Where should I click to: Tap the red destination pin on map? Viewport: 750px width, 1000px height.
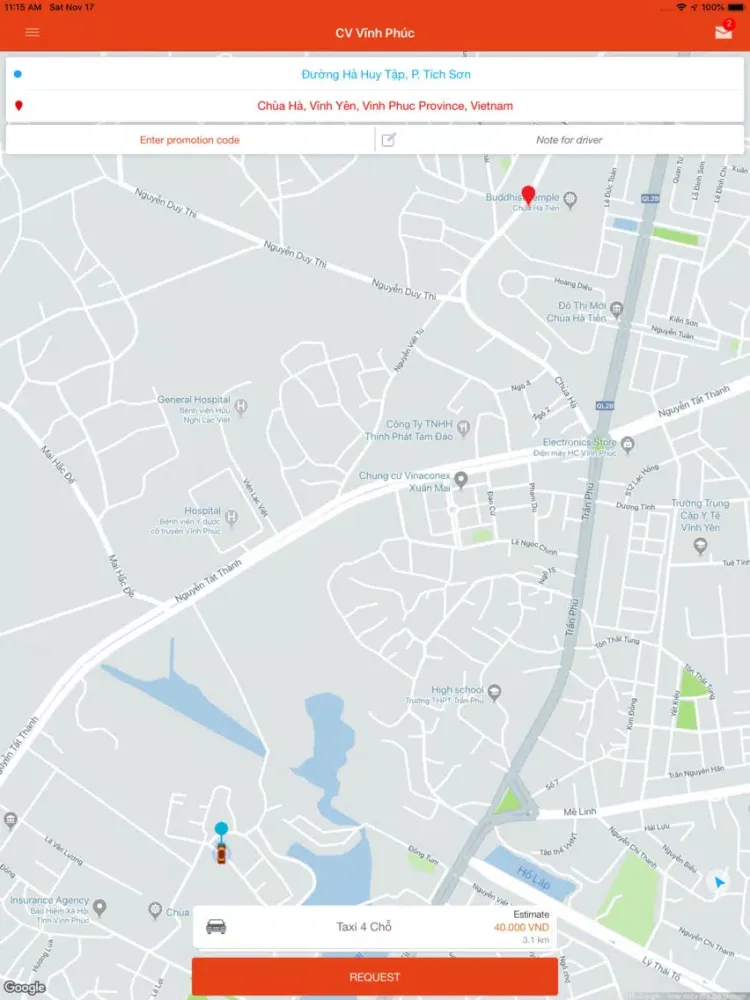pyautogui.click(x=528, y=194)
